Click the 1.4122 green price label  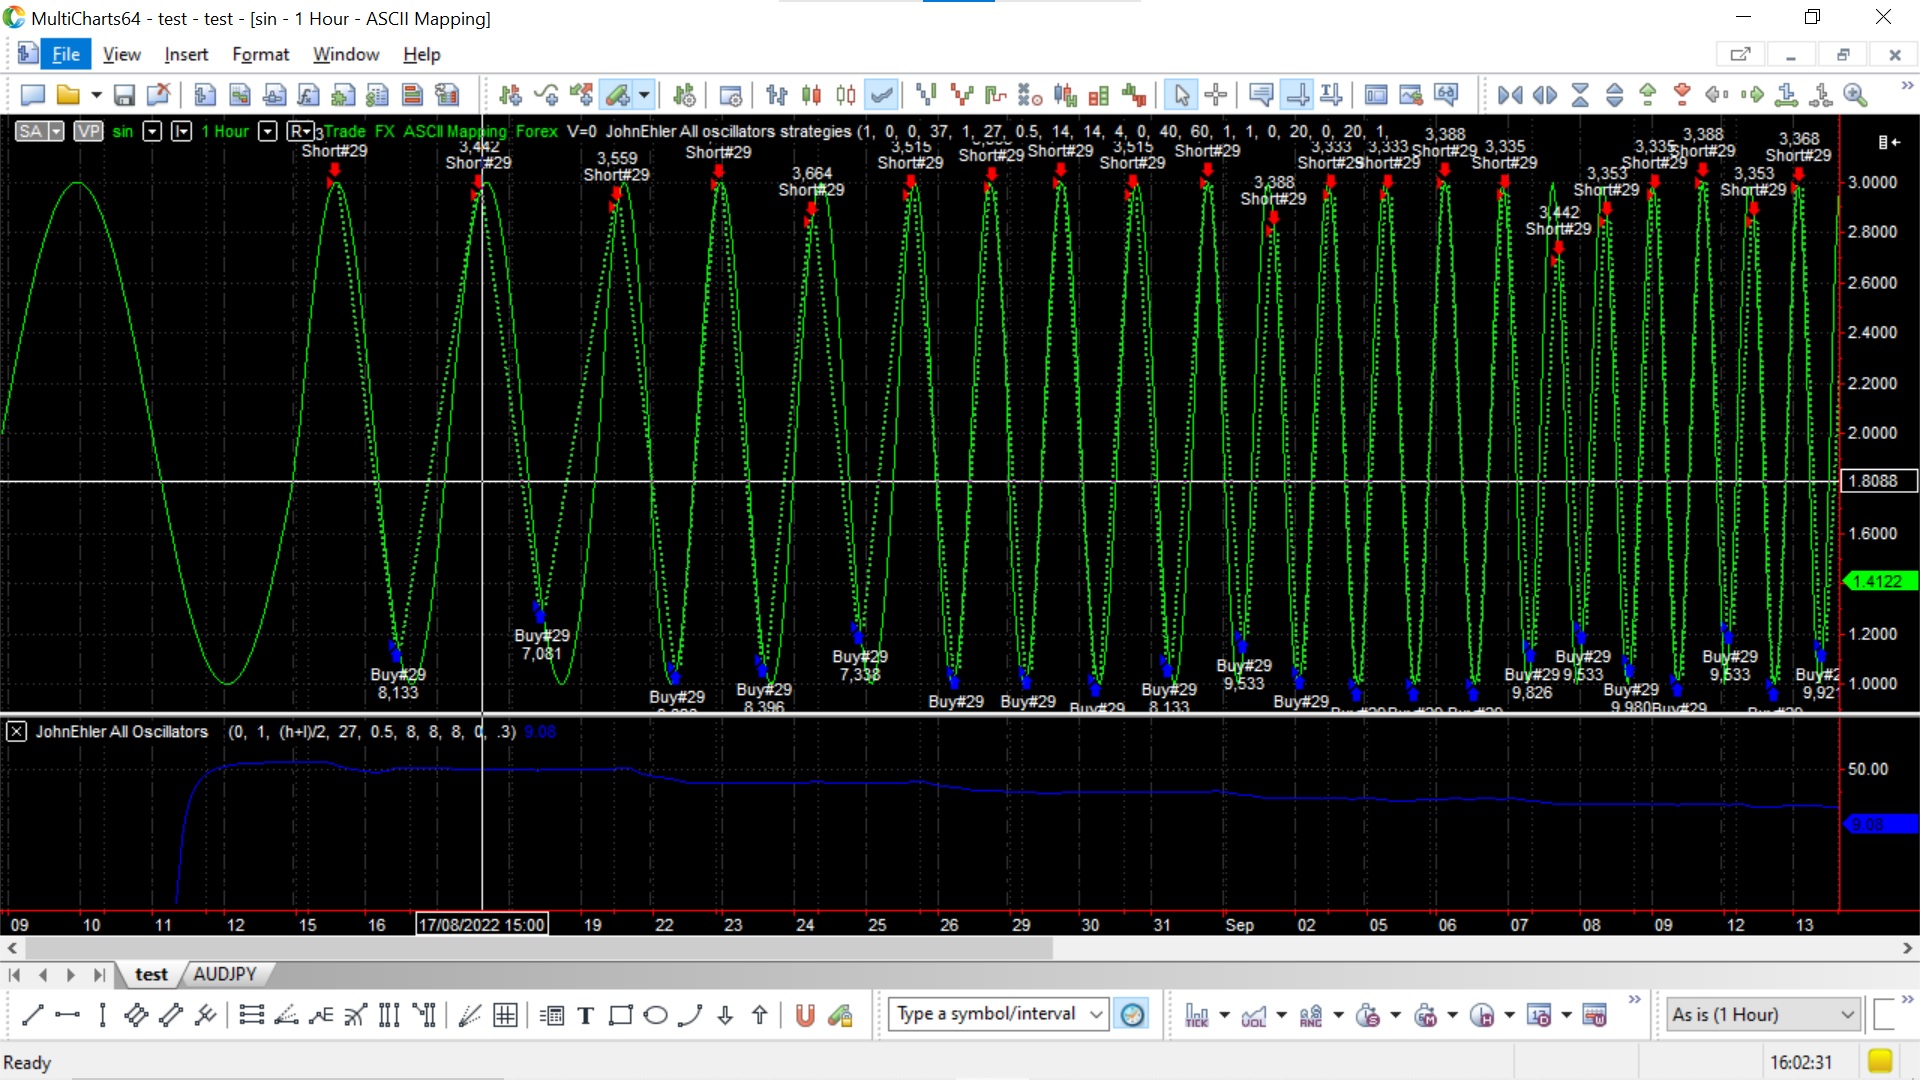point(1878,581)
